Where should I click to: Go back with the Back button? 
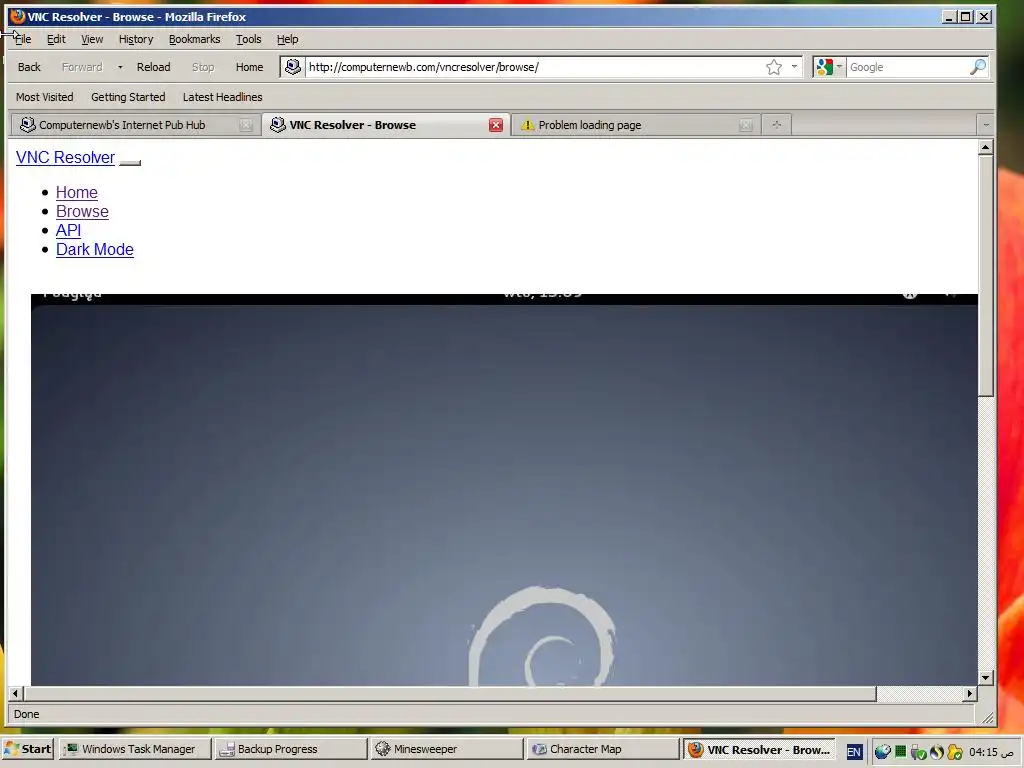[29, 67]
